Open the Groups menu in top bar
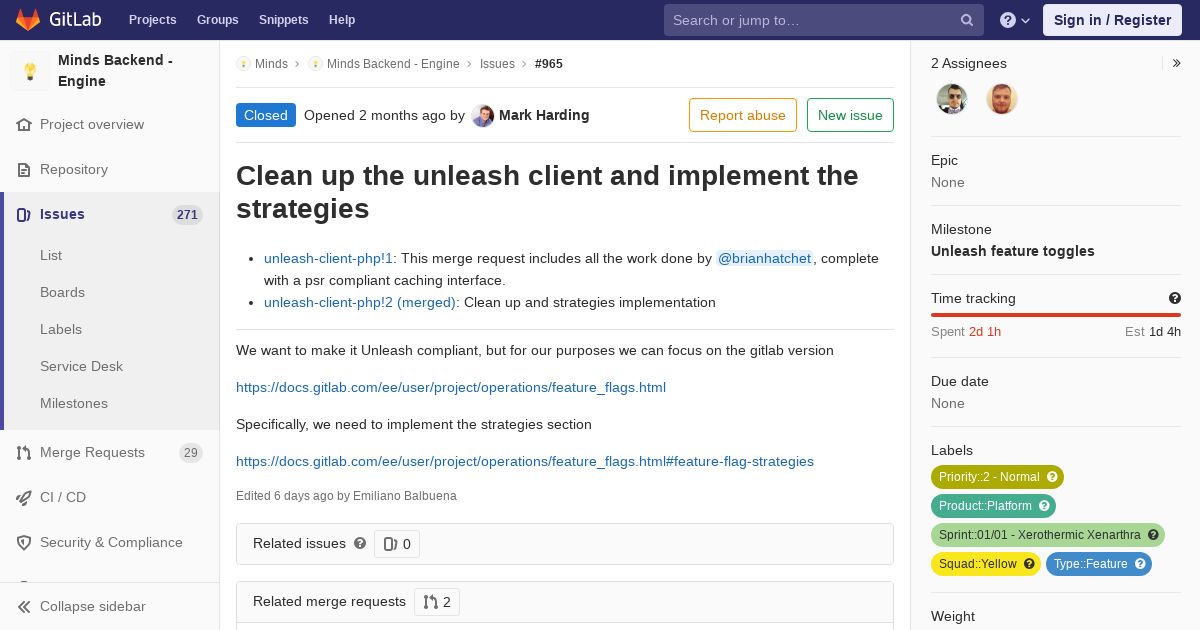This screenshot has width=1200, height=630. [217, 20]
